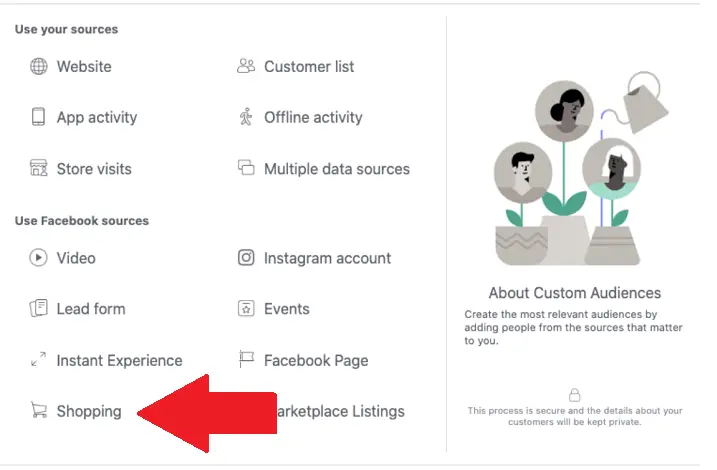
Task: Select the Customer list source option
Action: click(309, 67)
